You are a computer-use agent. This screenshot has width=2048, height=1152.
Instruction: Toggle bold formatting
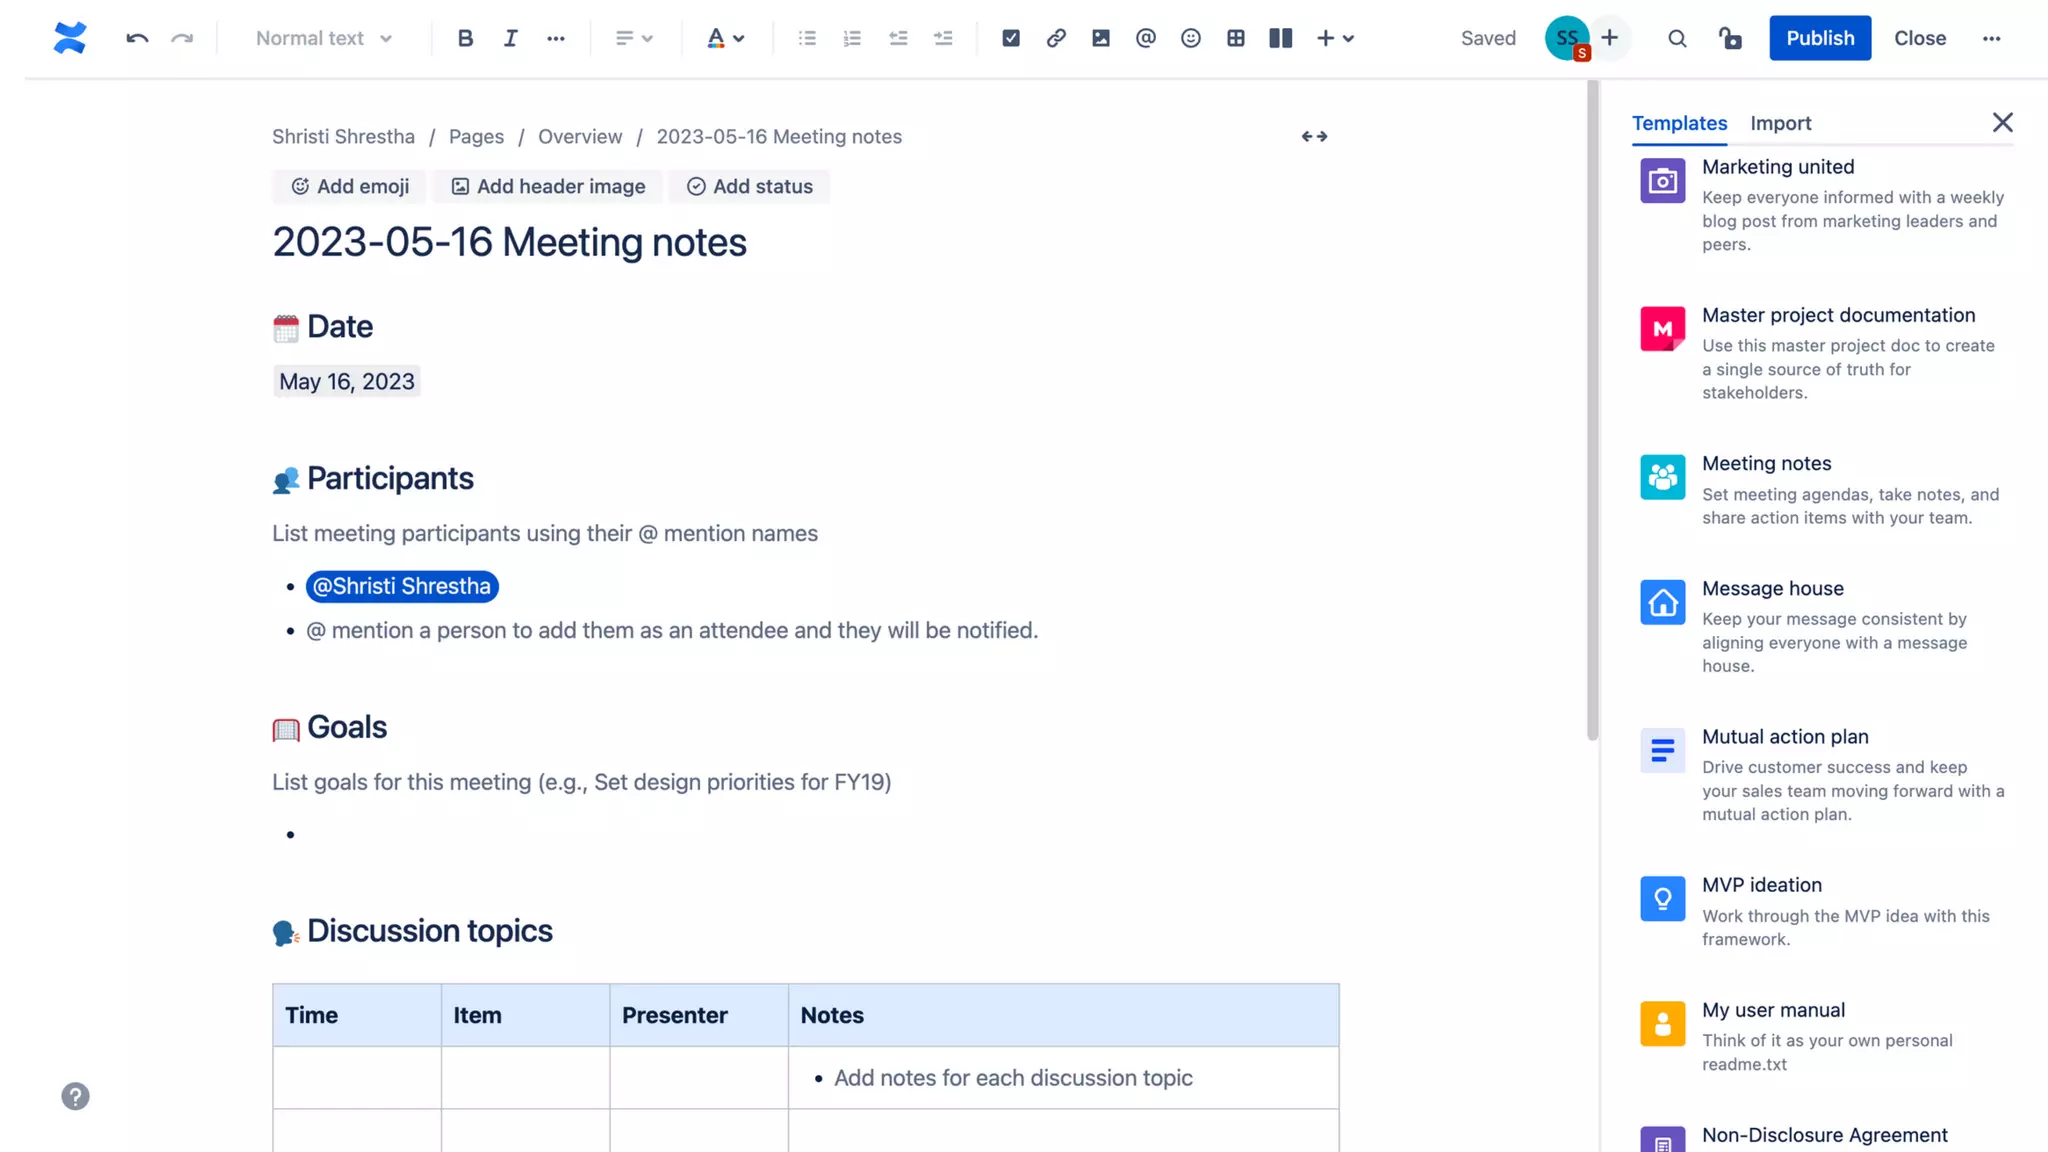(465, 38)
